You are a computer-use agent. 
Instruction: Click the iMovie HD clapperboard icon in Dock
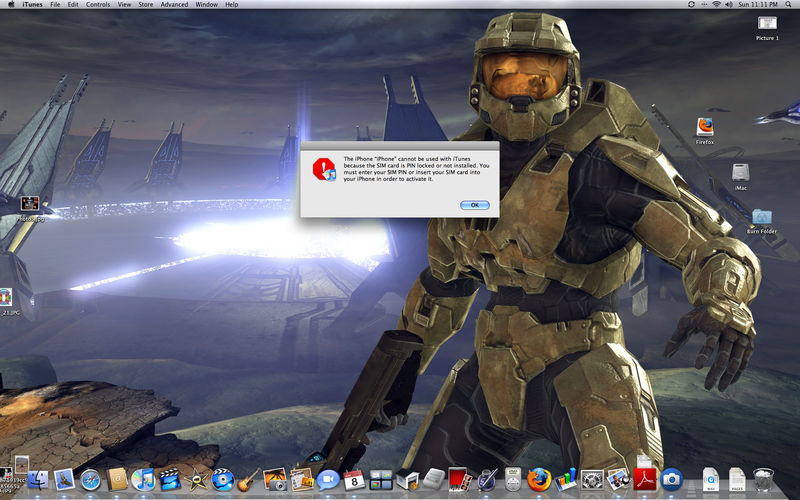(170, 480)
